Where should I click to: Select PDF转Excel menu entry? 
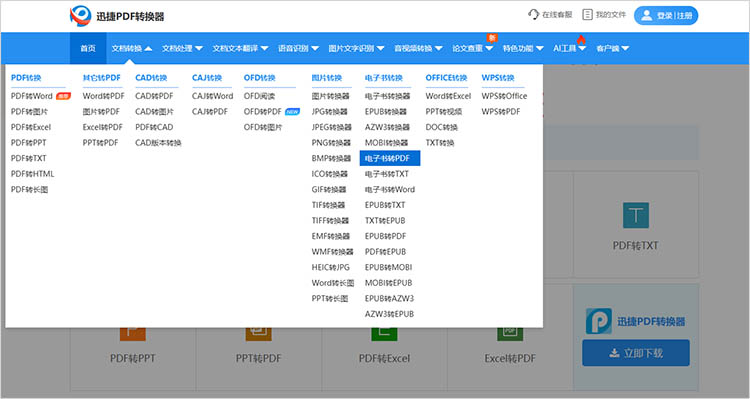click(31, 127)
